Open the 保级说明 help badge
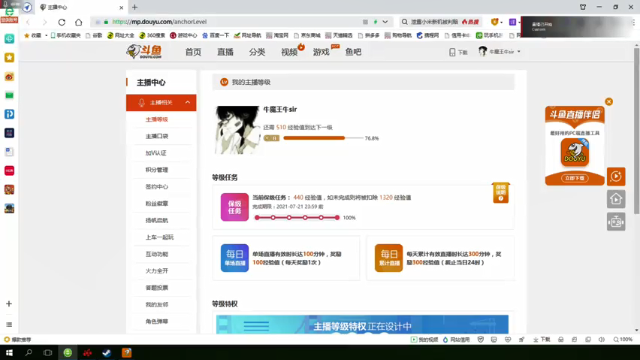Viewport: 640px width, 360px height. point(501,193)
